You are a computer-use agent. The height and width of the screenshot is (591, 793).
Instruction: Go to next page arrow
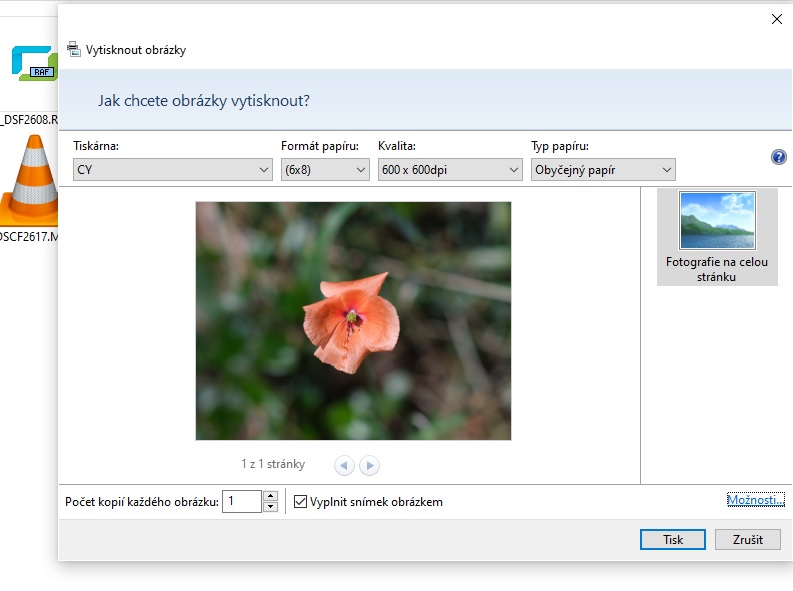(370, 465)
